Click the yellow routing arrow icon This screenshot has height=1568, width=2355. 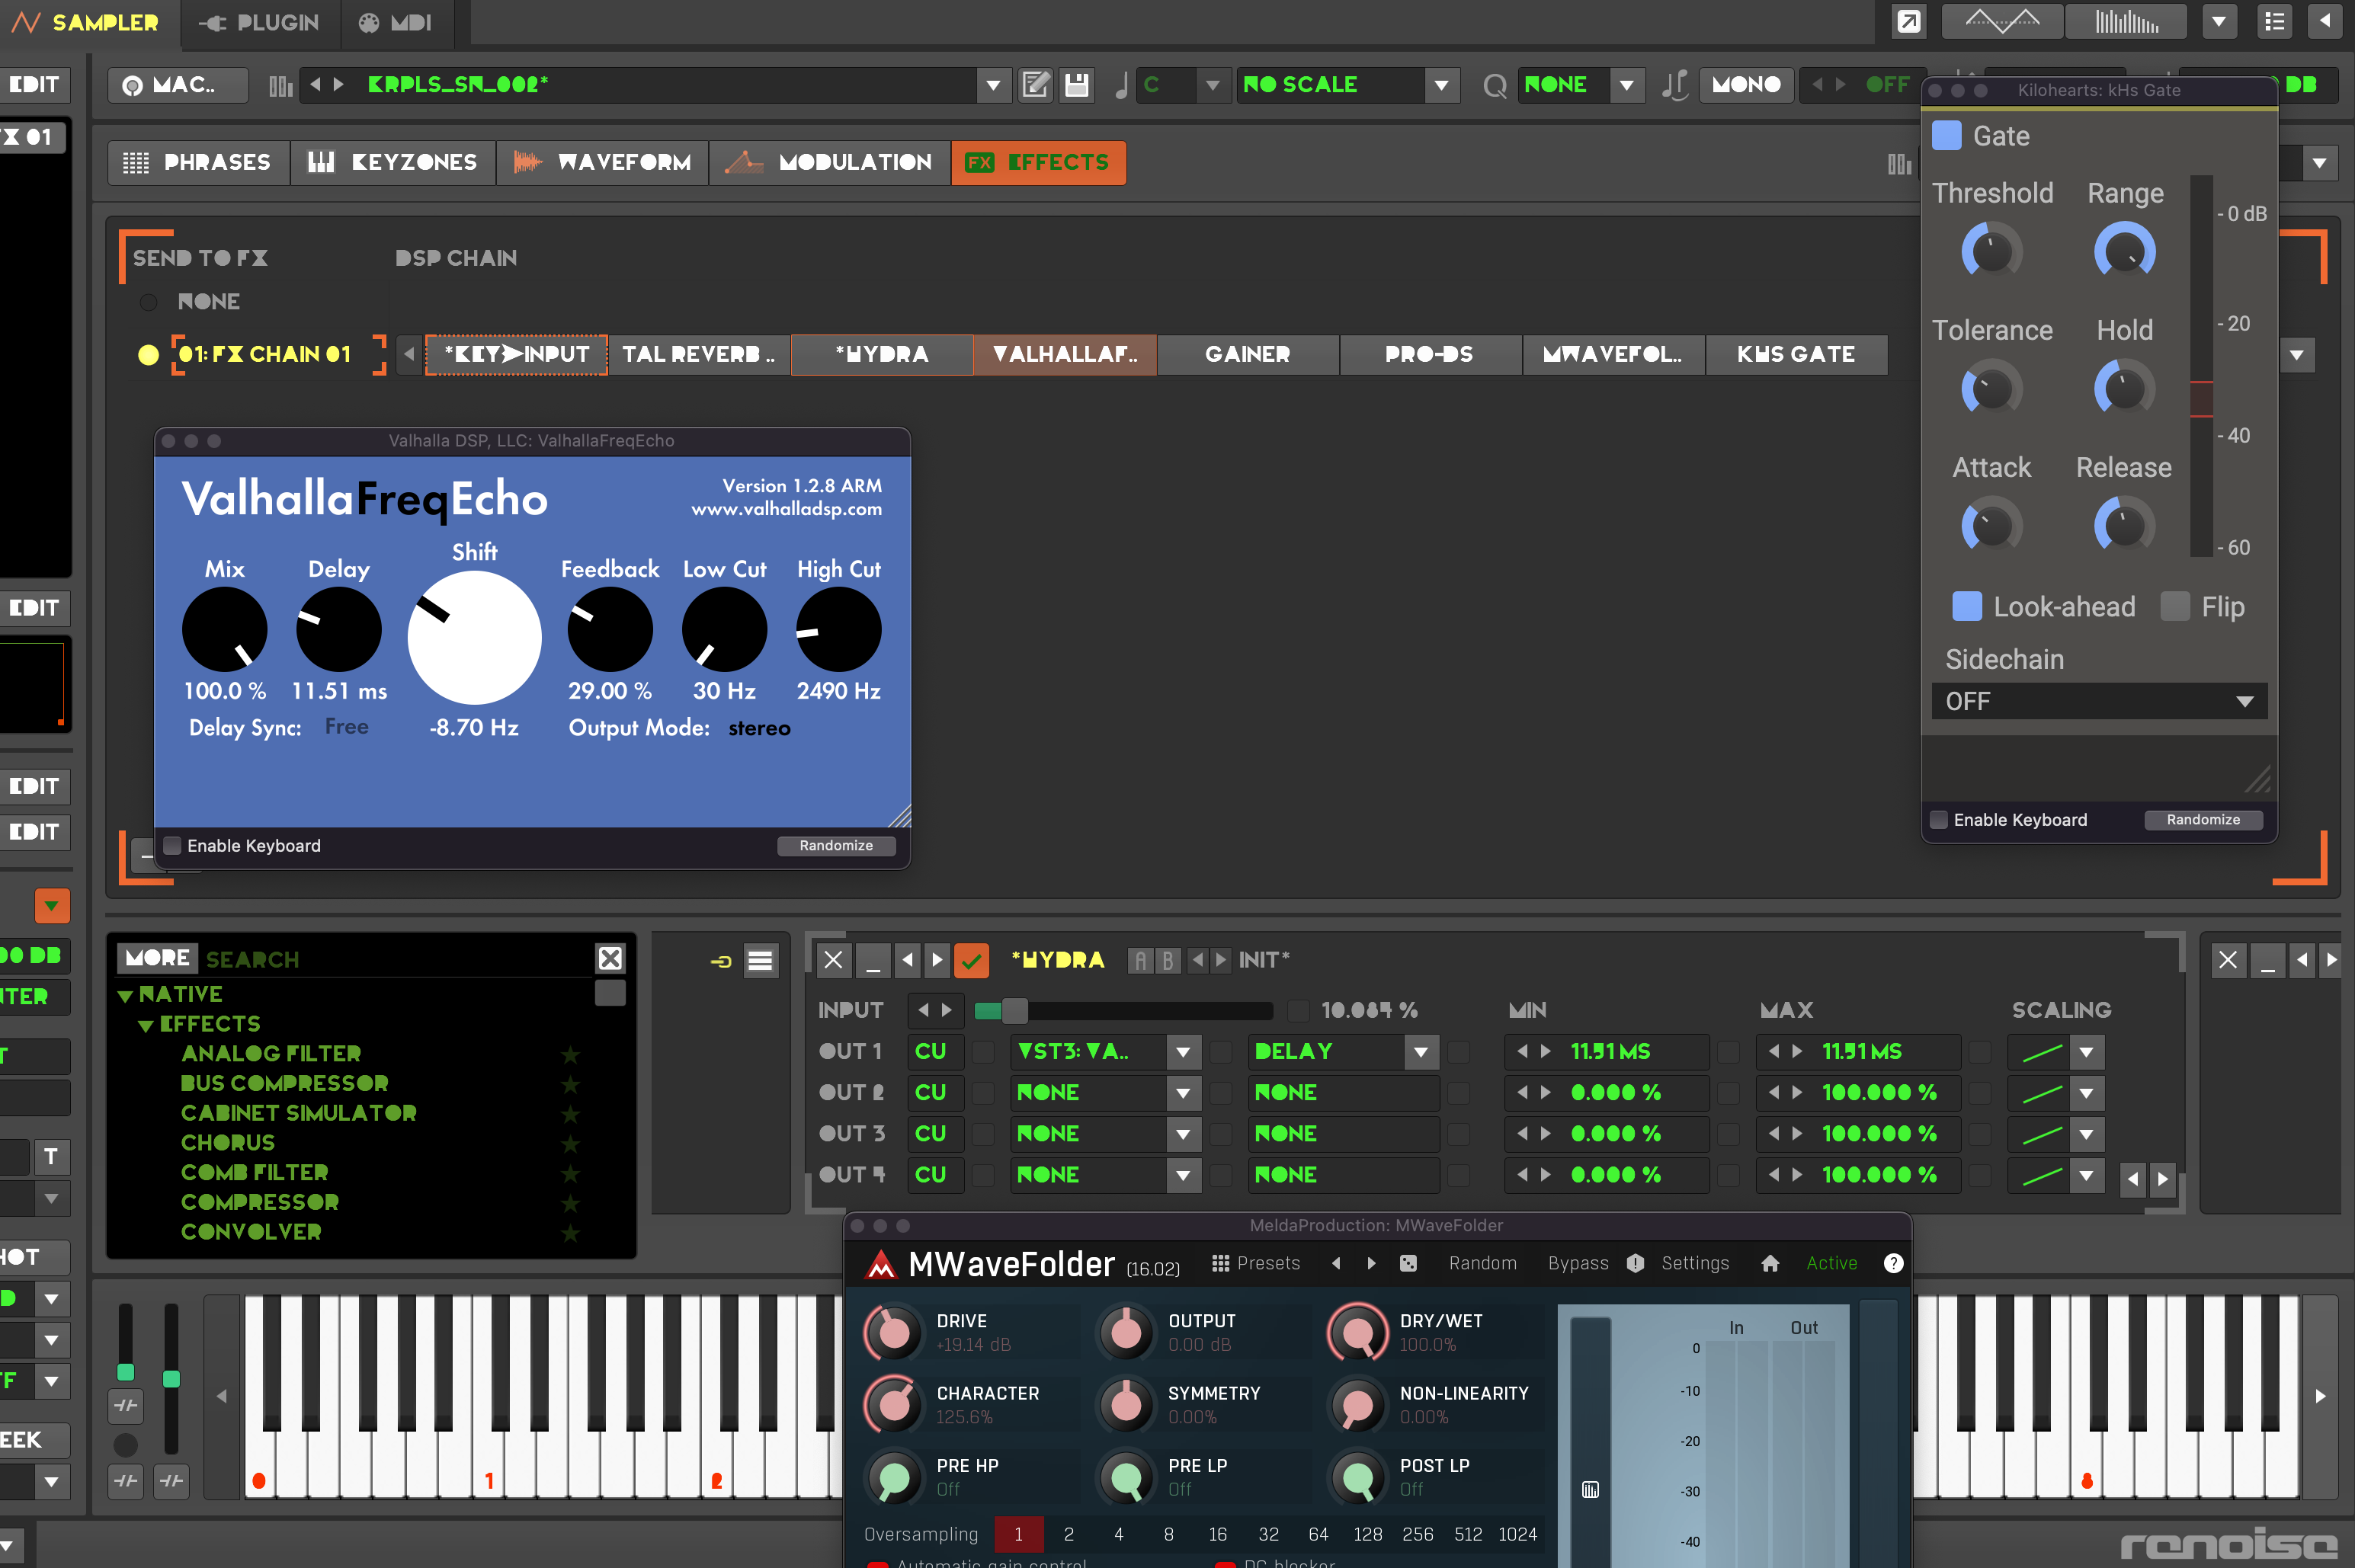pyautogui.click(x=721, y=962)
